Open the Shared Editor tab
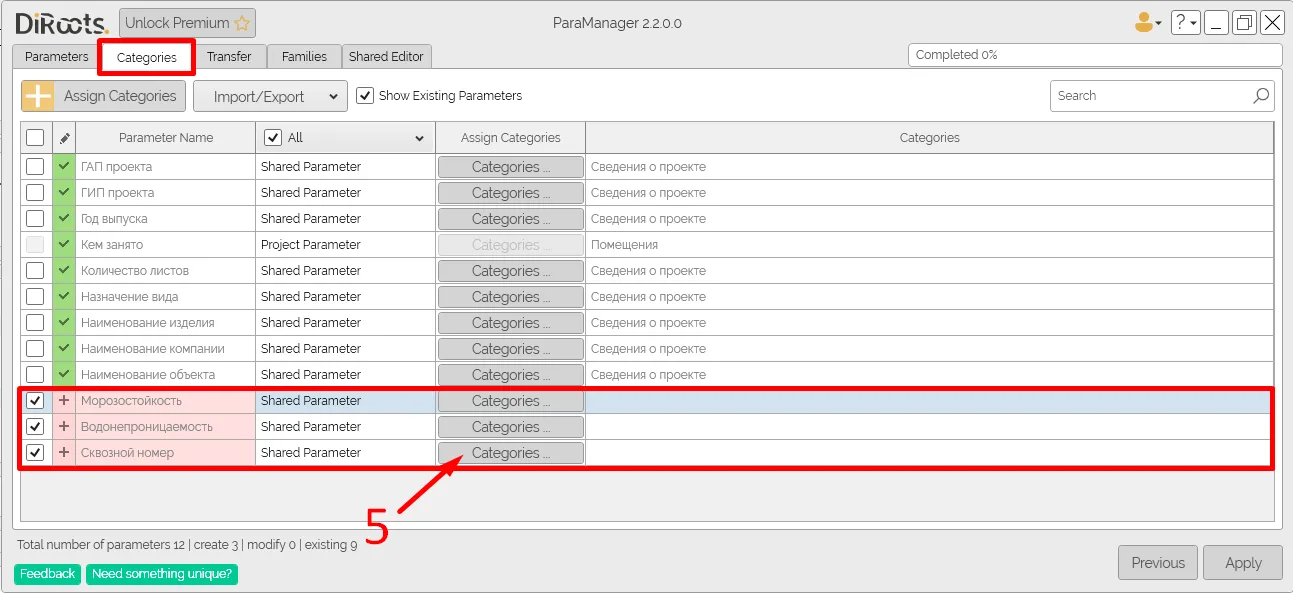The height and width of the screenshot is (593, 1293). pos(386,57)
